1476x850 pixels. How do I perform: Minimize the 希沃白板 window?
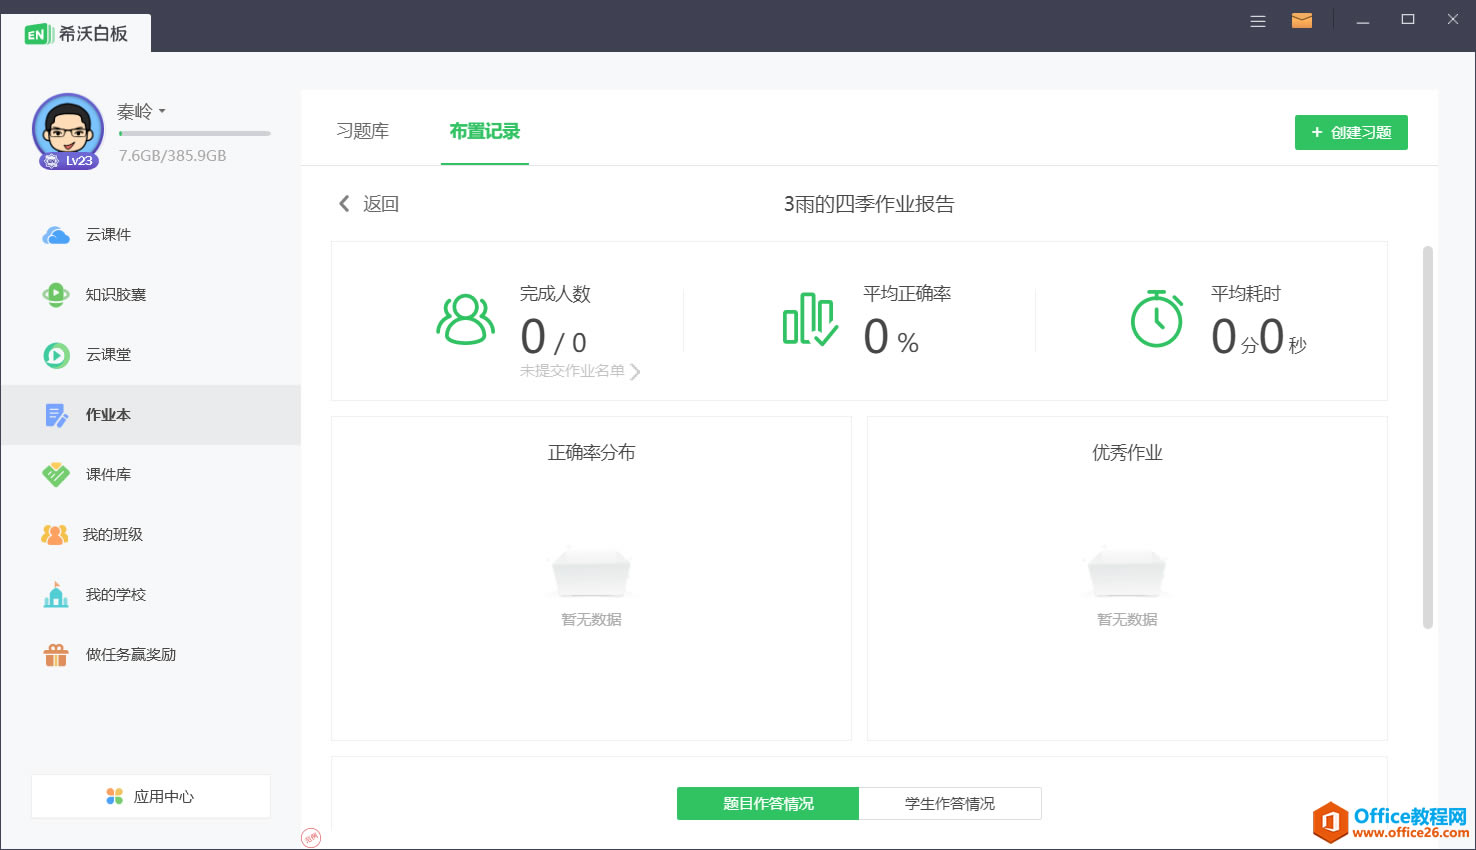[x=1362, y=21]
